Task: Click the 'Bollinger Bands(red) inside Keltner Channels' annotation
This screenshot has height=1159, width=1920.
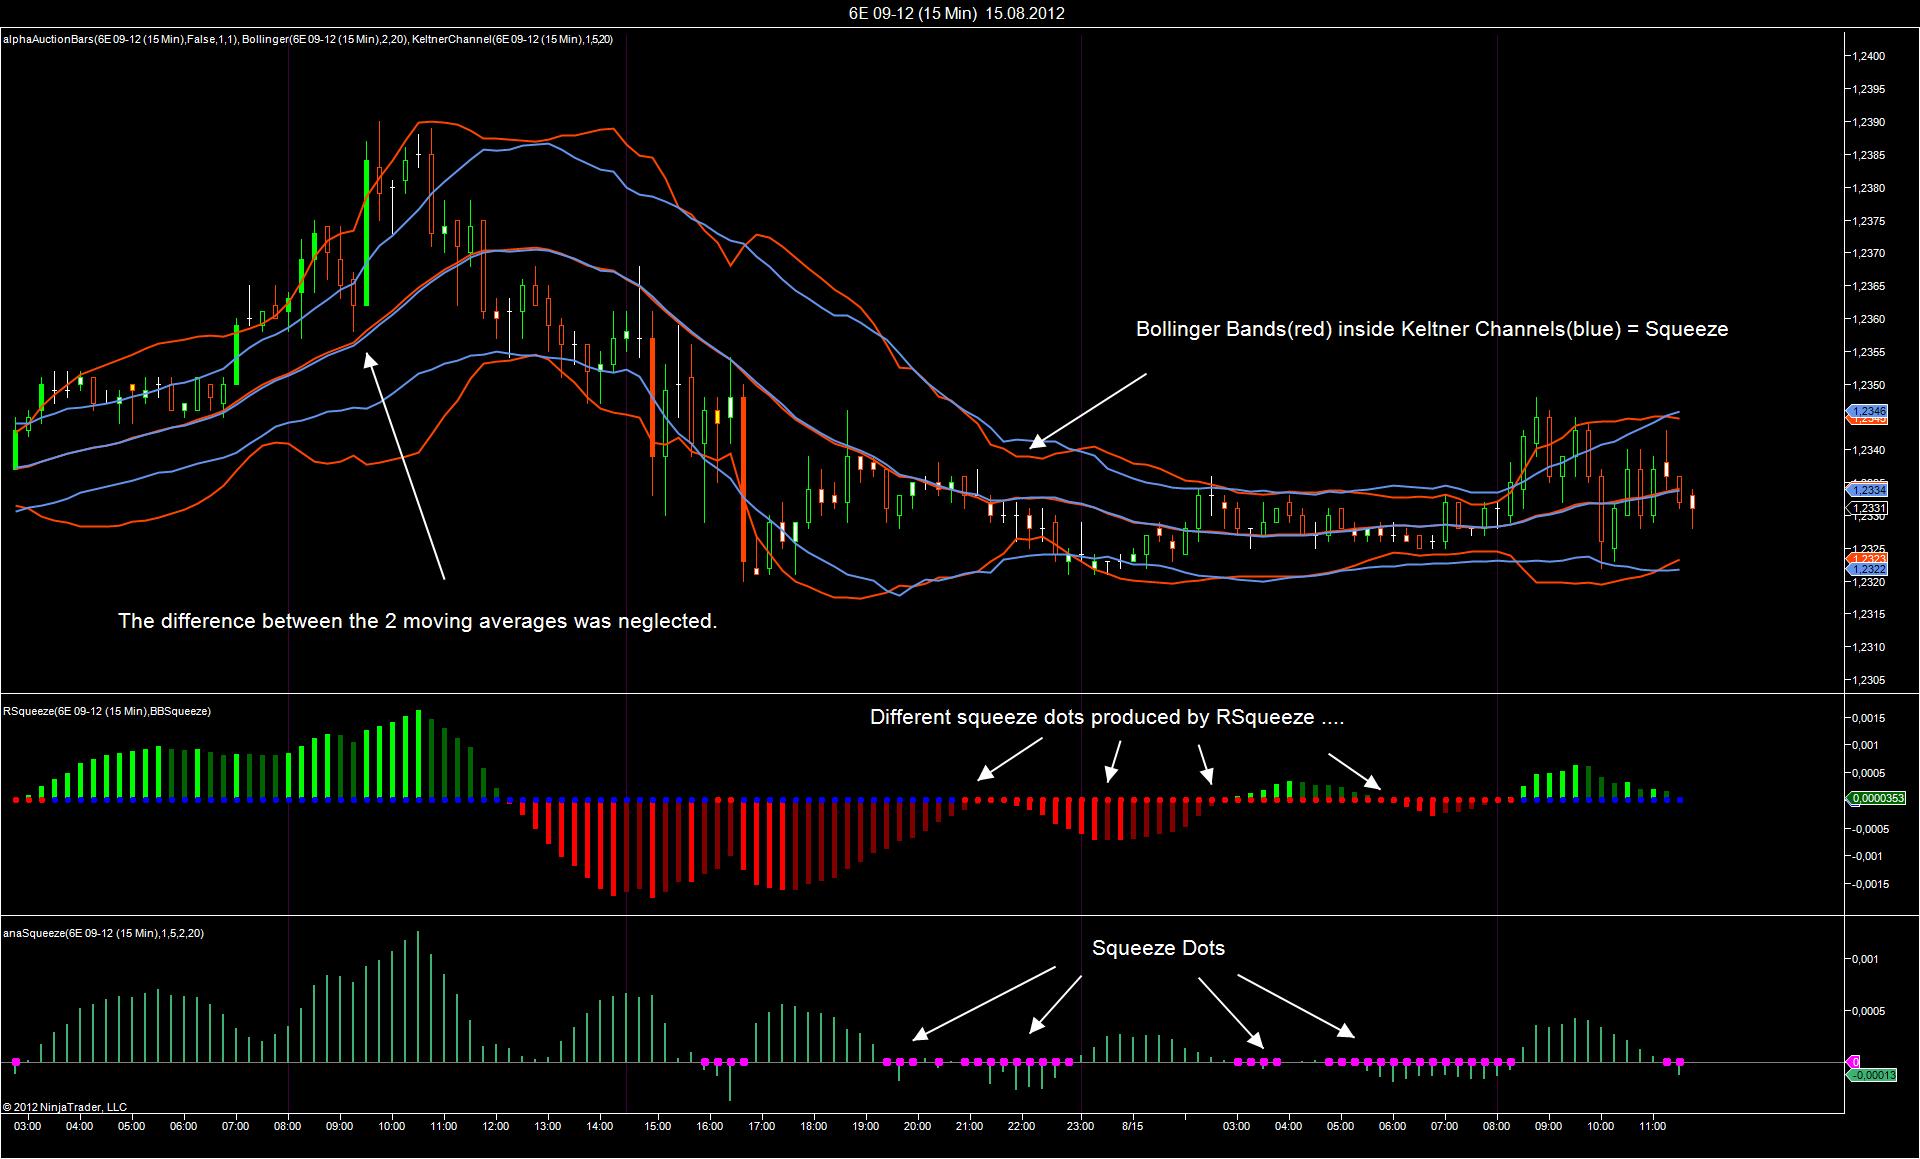Action: click(x=1431, y=329)
